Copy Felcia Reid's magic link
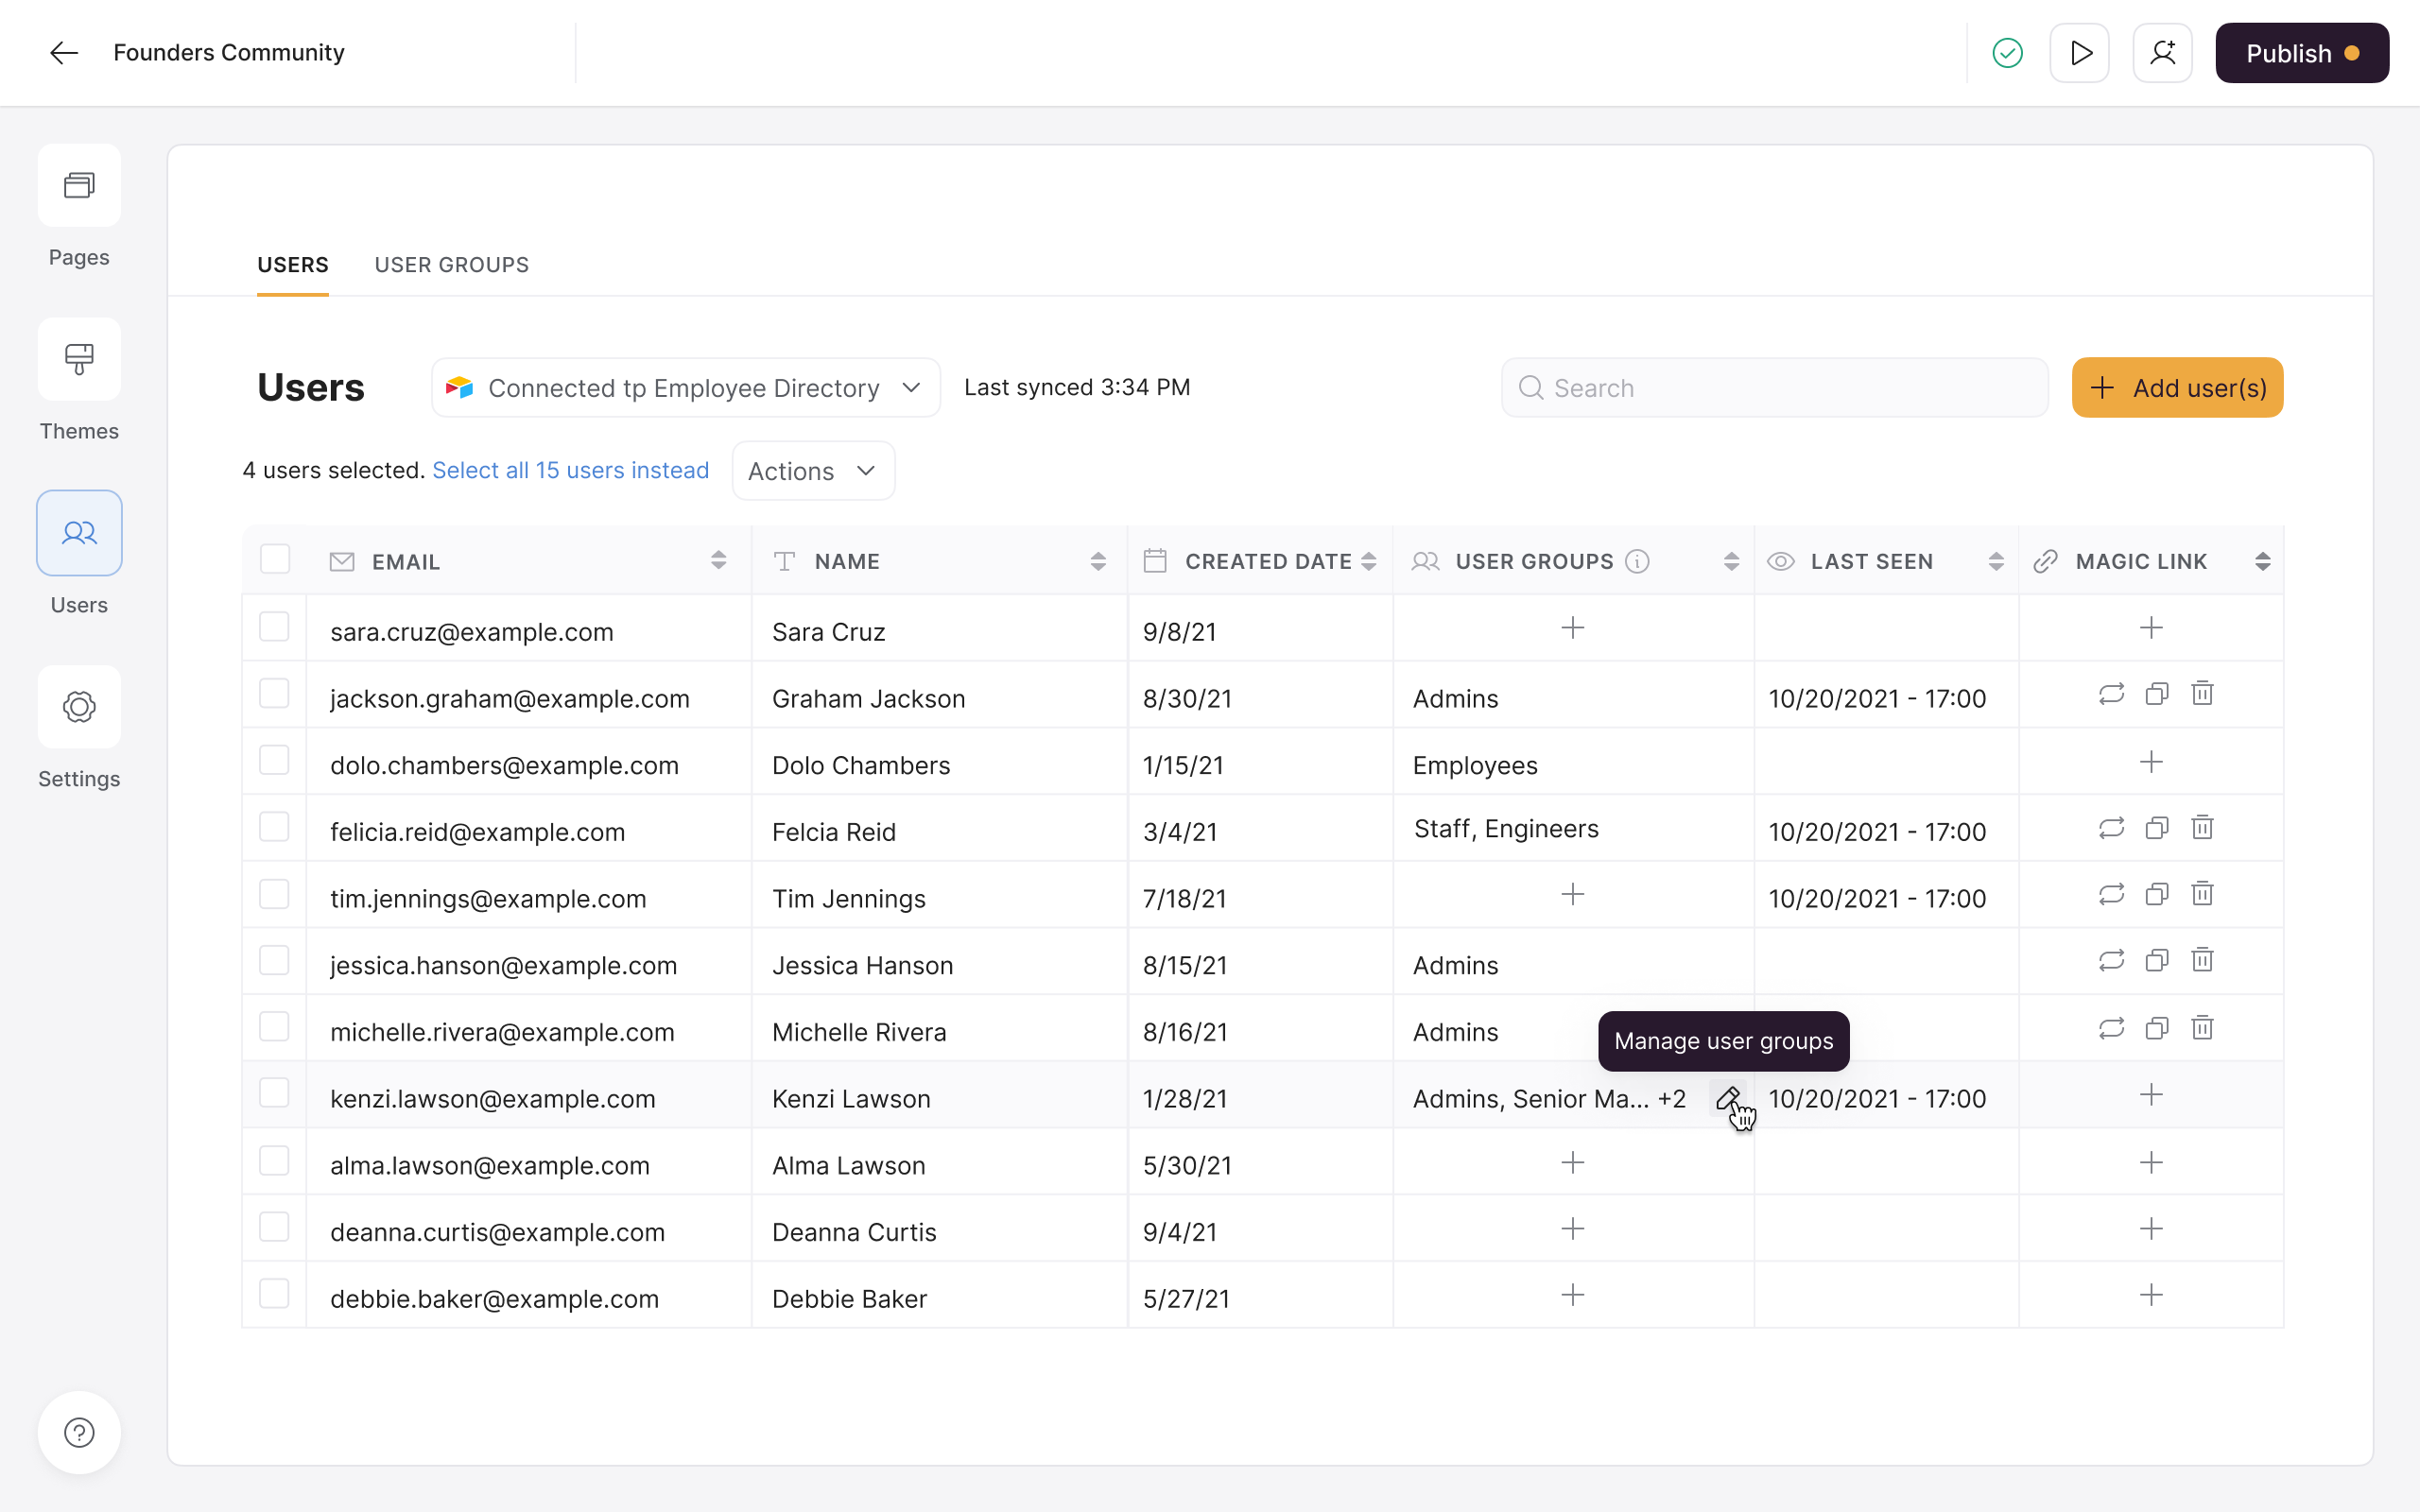Image resolution: width=2420 pixels, height=1512 pixels. (x=2157, y=828)
